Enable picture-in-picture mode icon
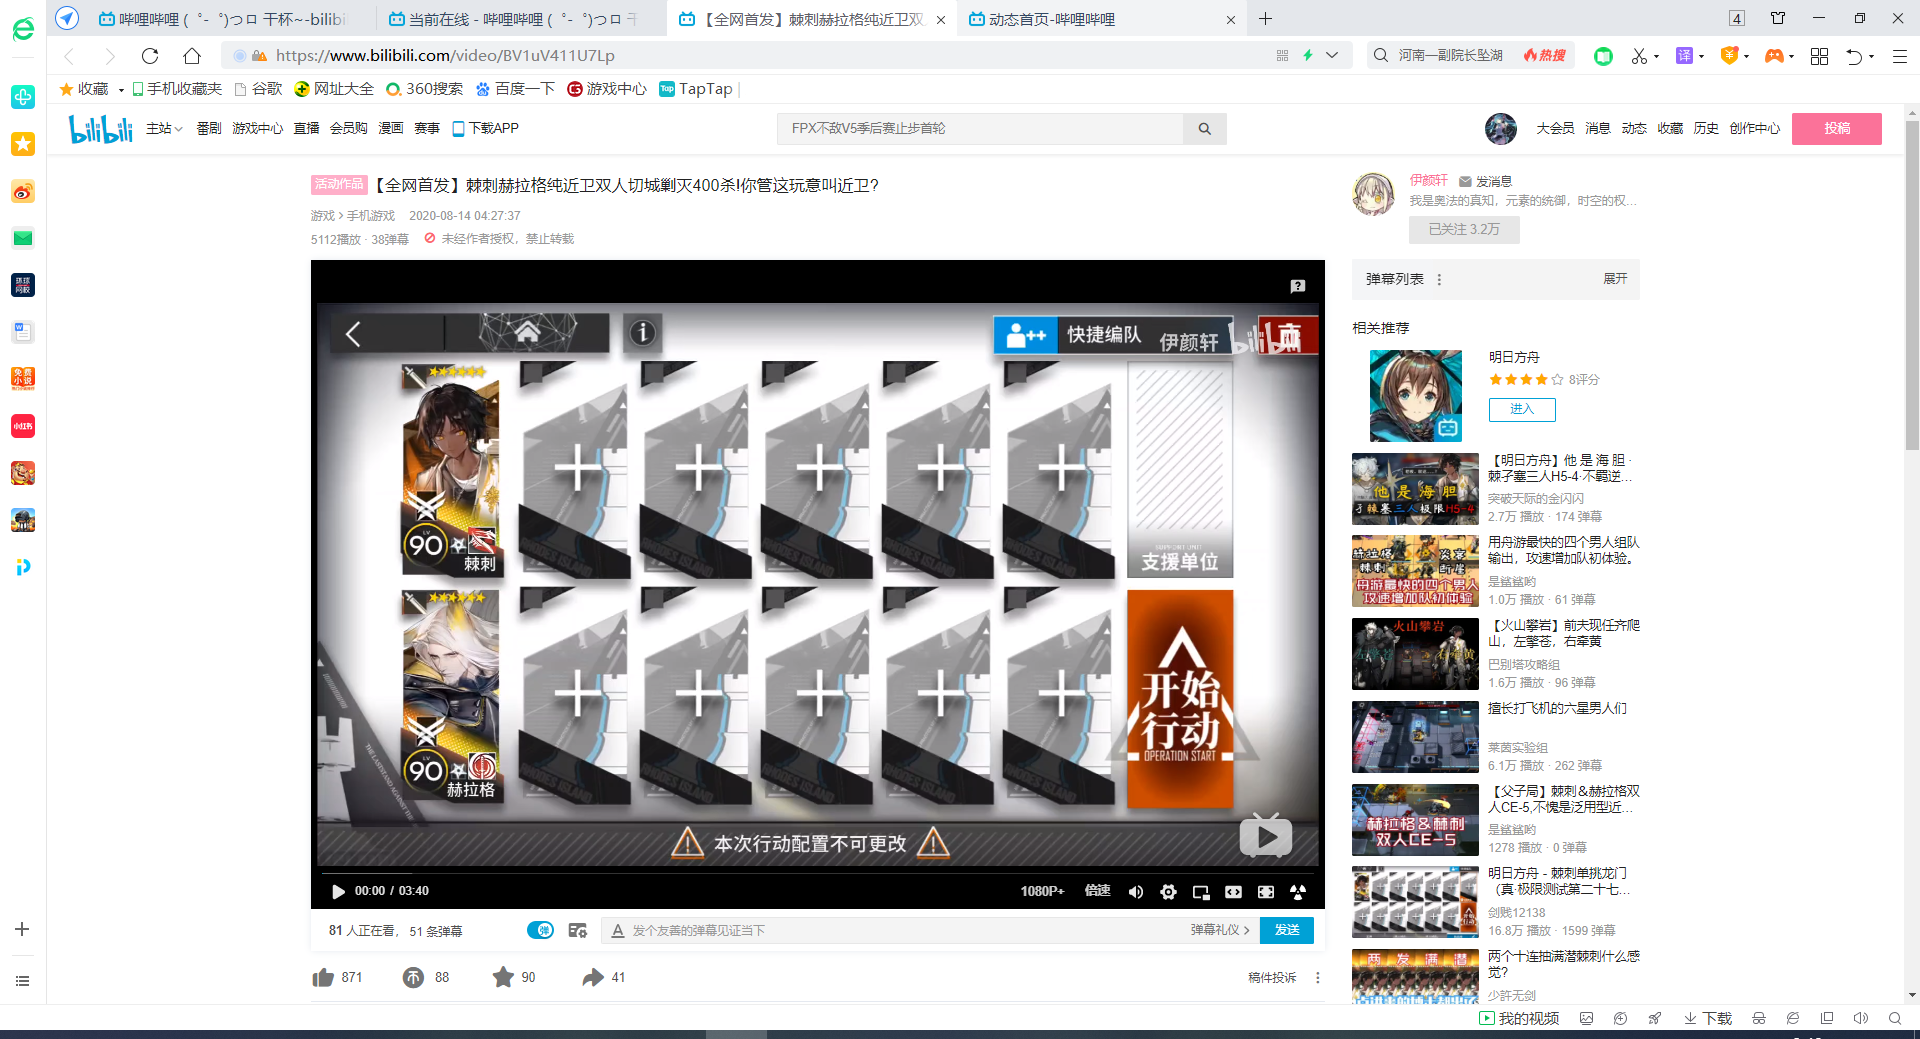The height and width of the screenshot is (1039, 1920). click(1201, 892)
